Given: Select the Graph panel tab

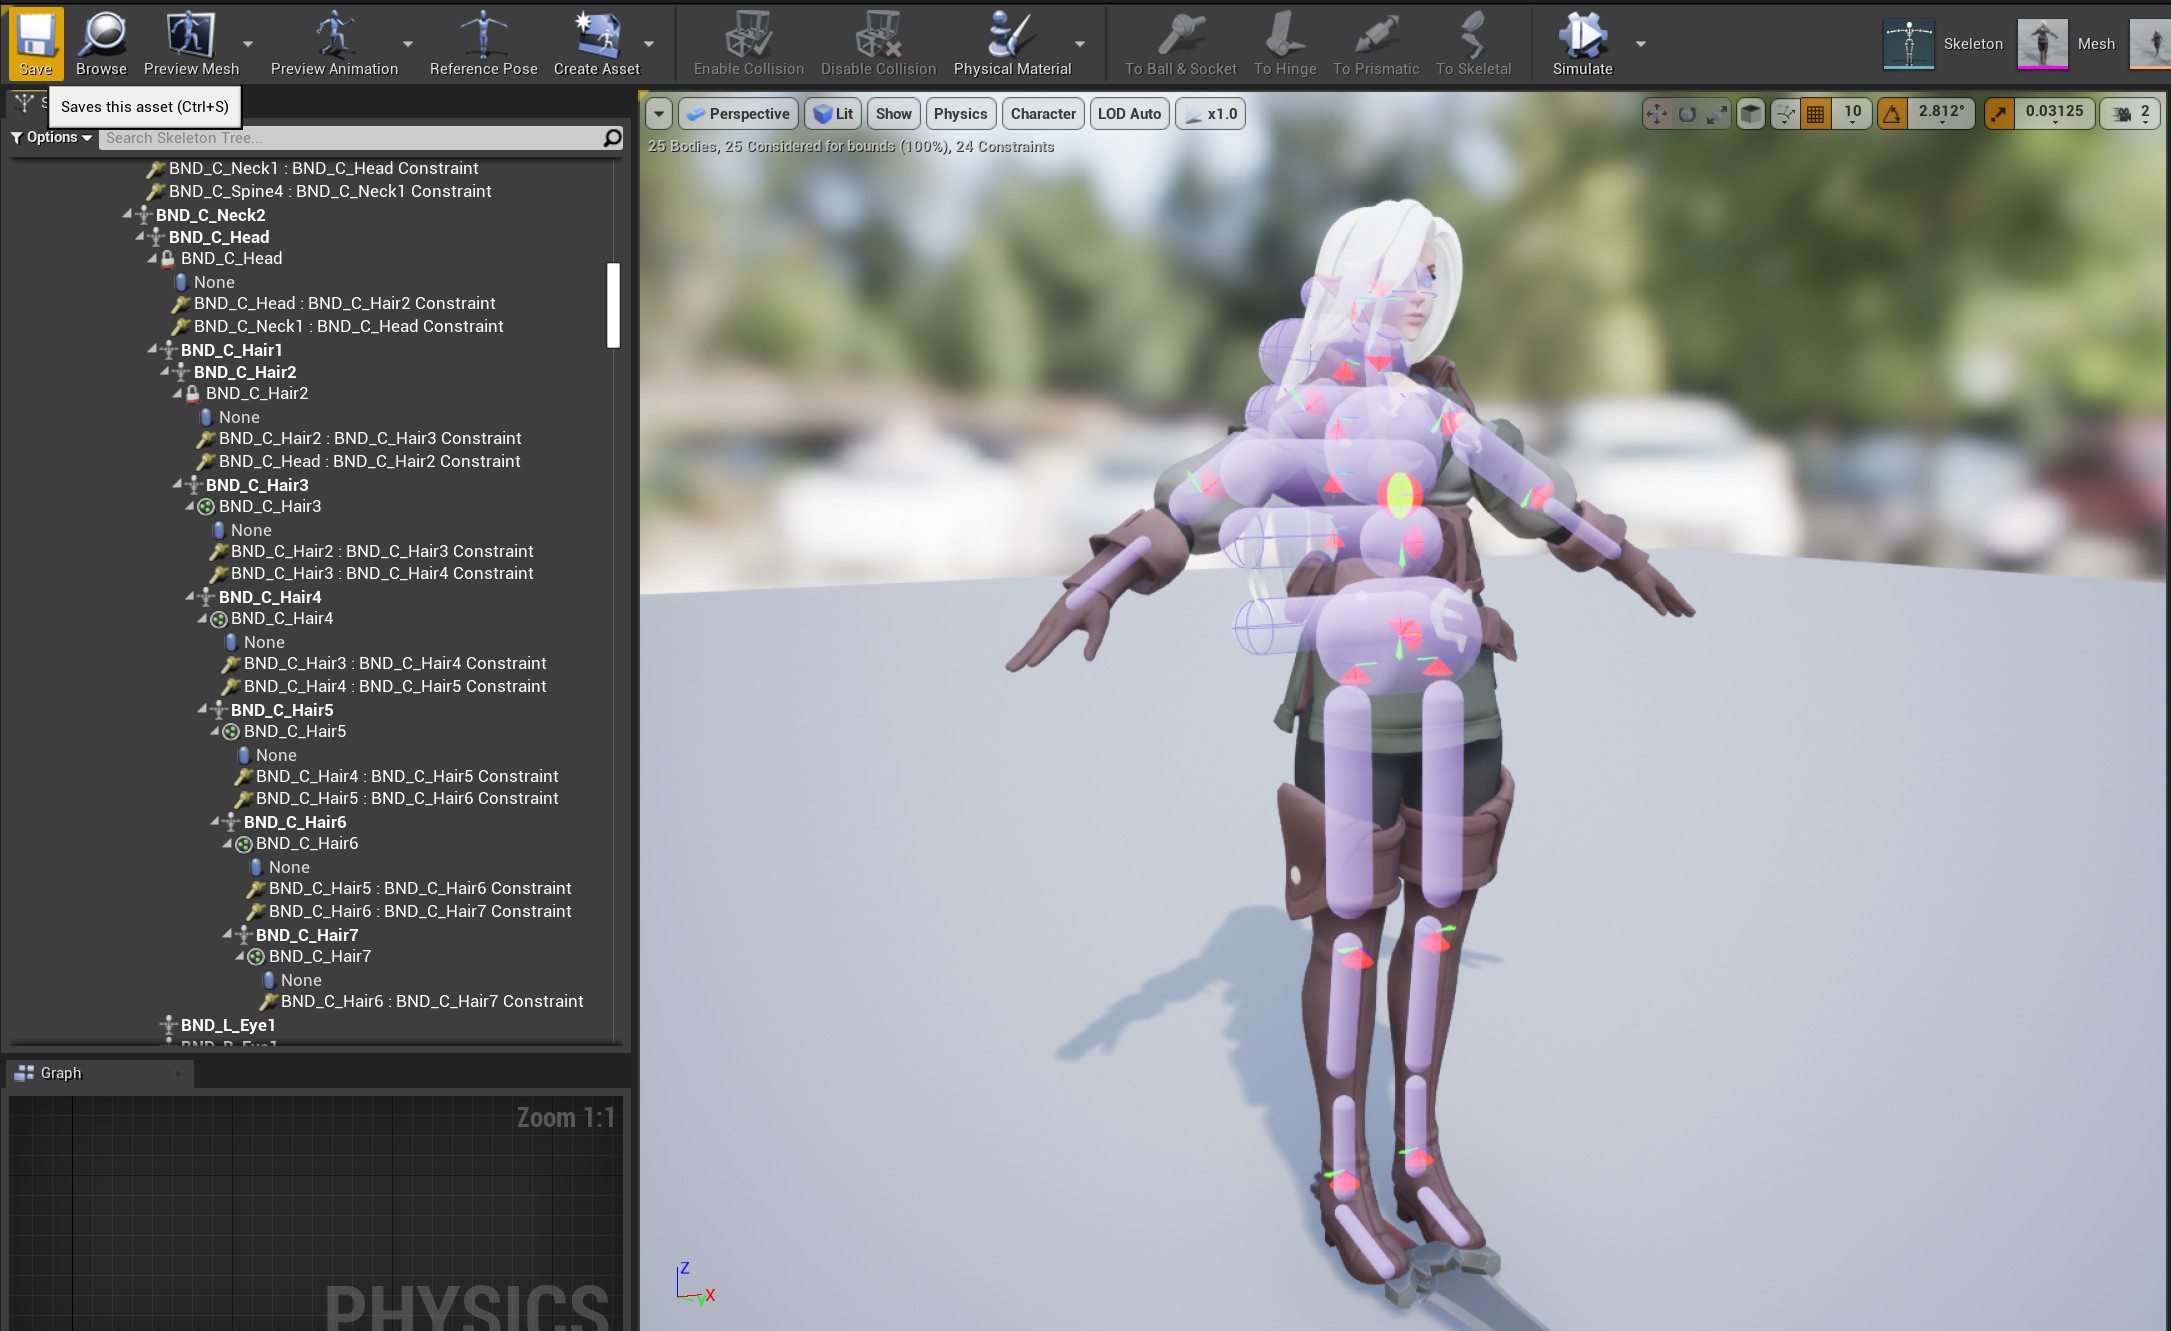Looking at the screenshot, I should 60,1073.
